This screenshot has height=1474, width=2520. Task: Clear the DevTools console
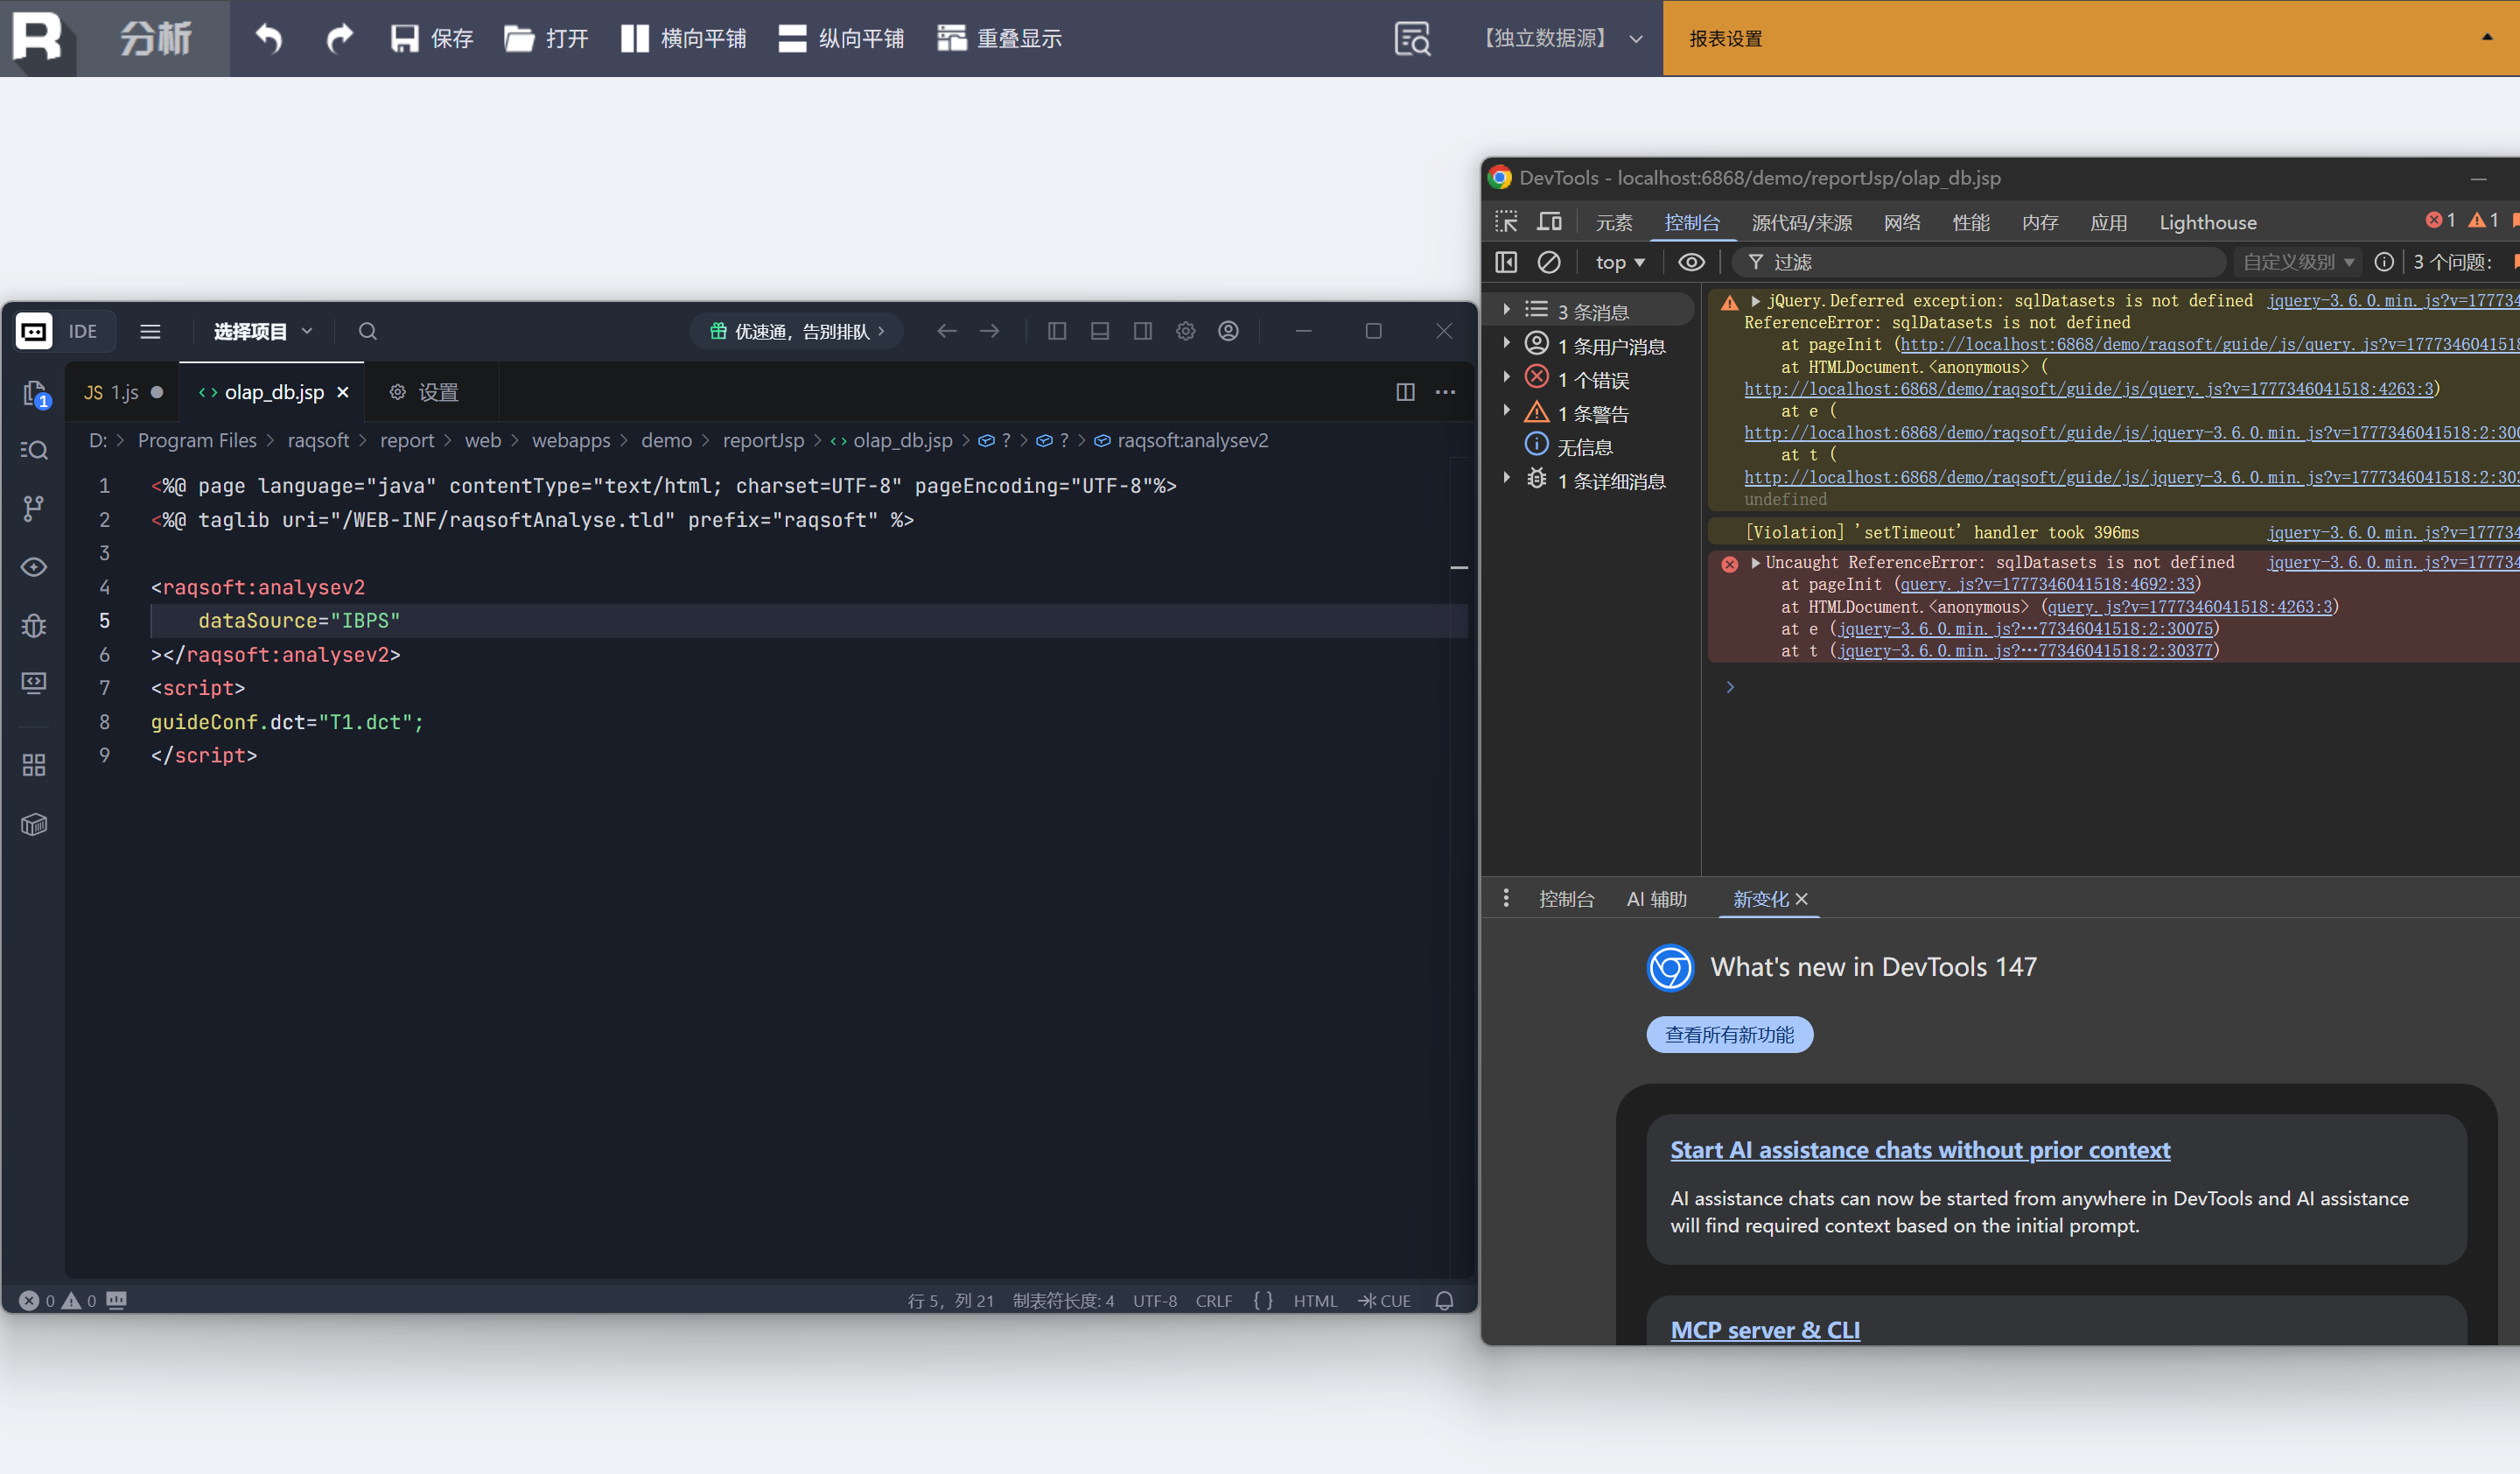[x=1549, y=262]
